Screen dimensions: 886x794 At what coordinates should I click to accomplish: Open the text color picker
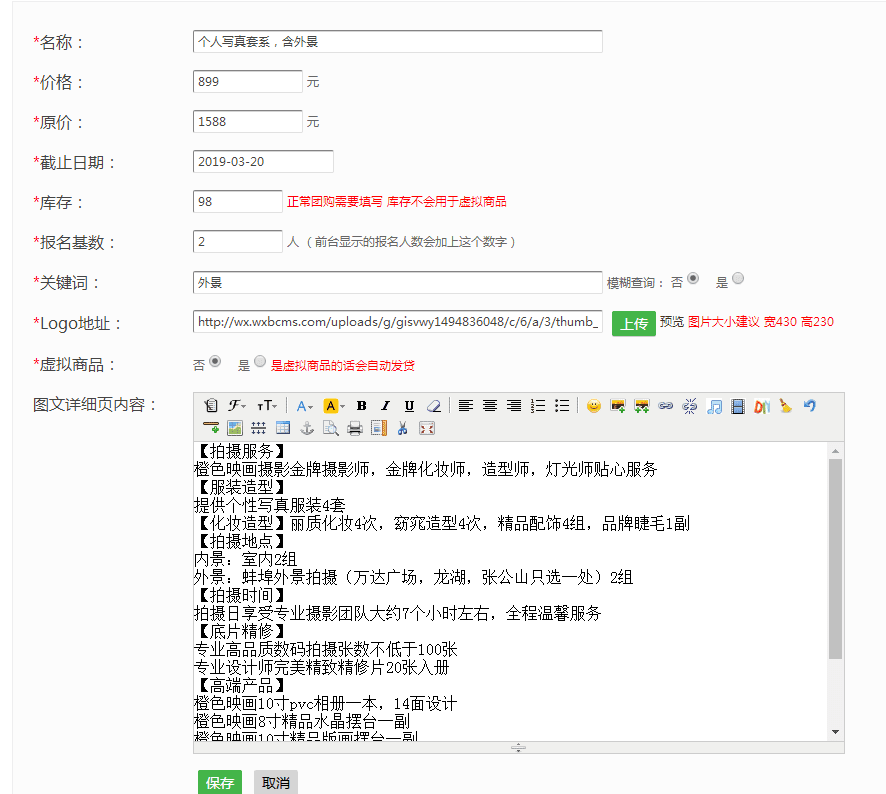point(304,406)
